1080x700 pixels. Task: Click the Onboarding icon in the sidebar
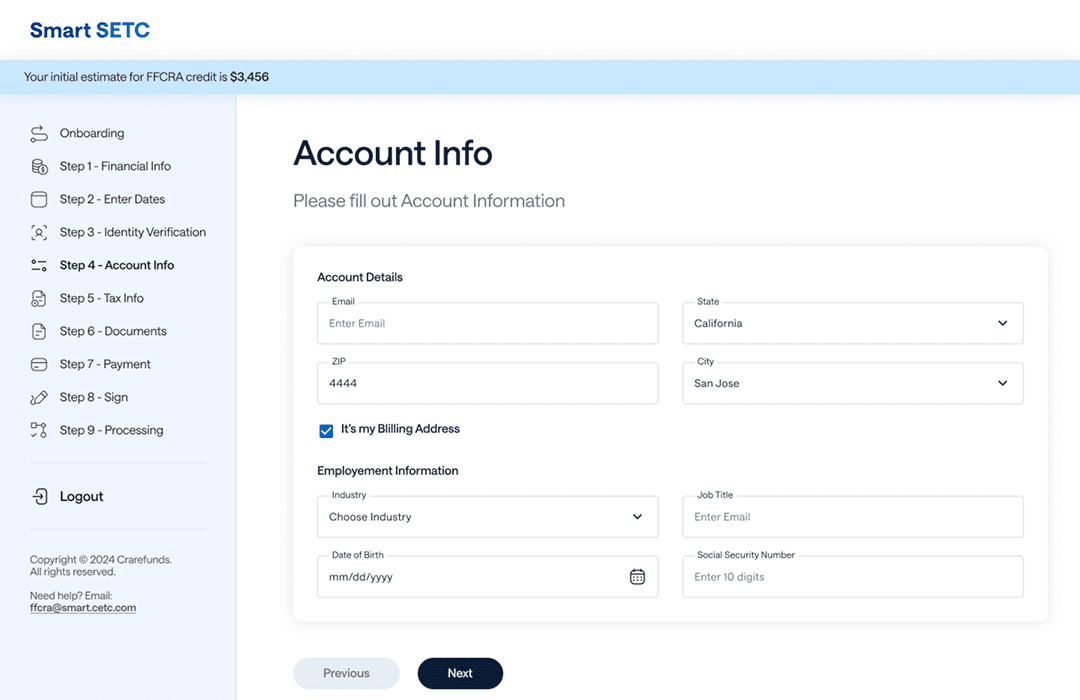38,132
